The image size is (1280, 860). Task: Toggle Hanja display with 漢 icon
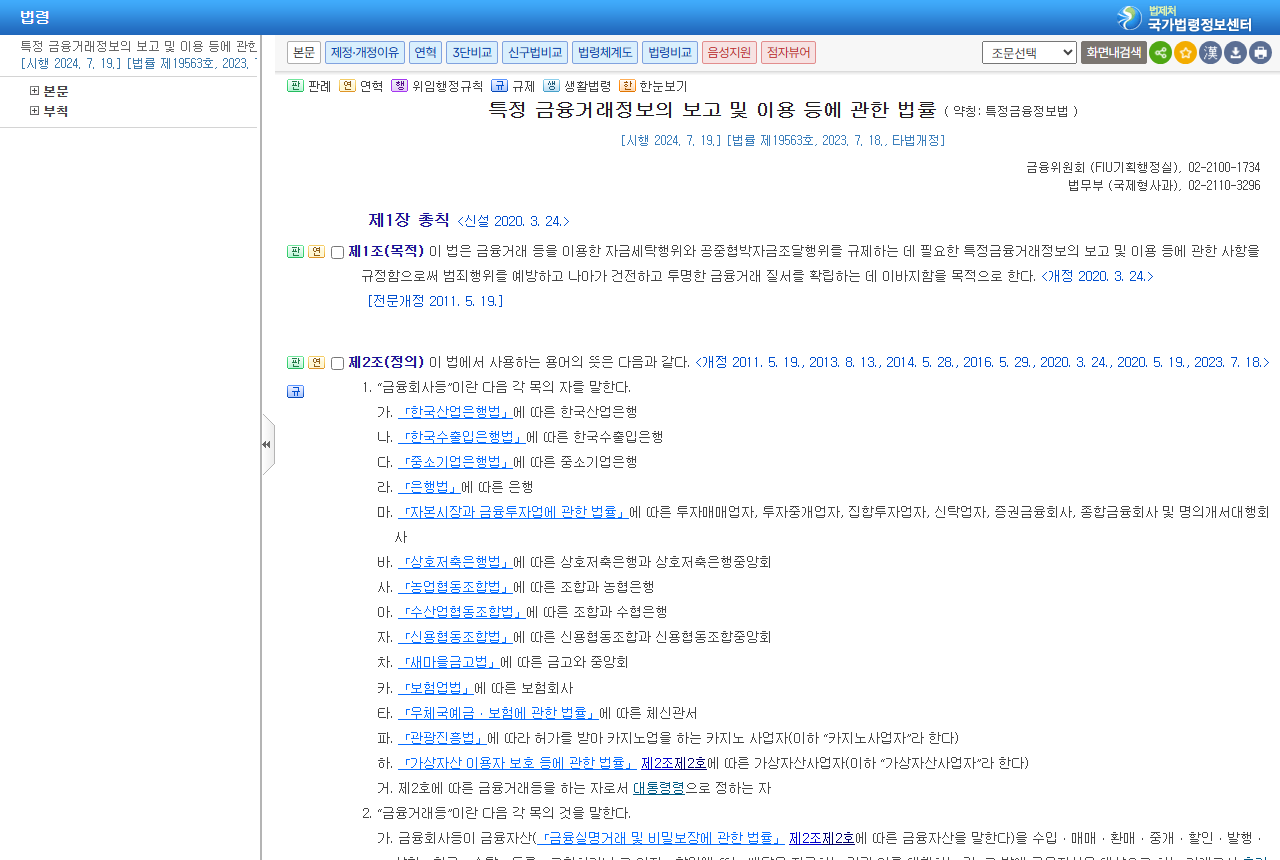coord(1210,53)
